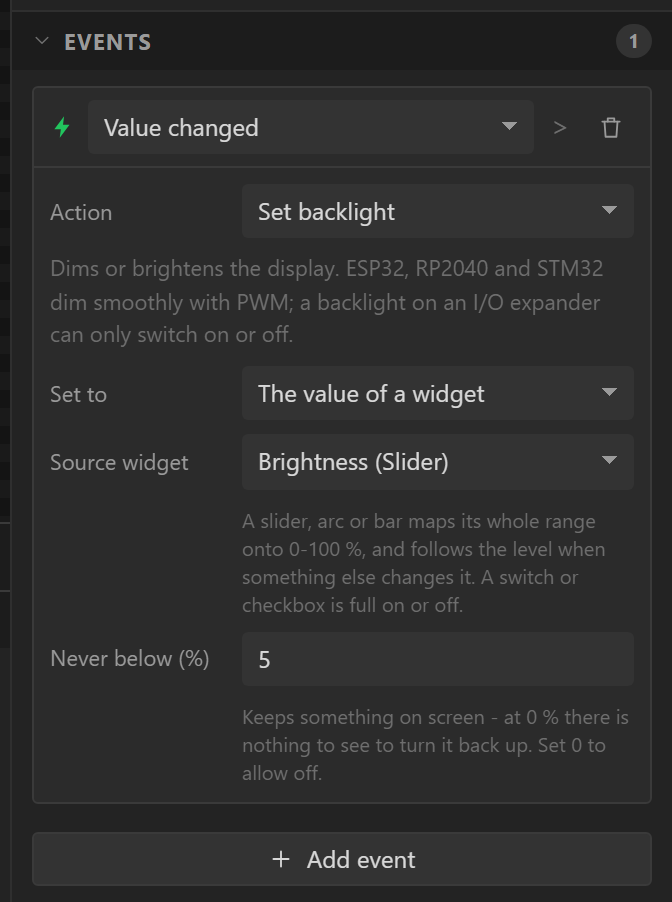Click the Action label
The image size is (672, 902).
81,212
